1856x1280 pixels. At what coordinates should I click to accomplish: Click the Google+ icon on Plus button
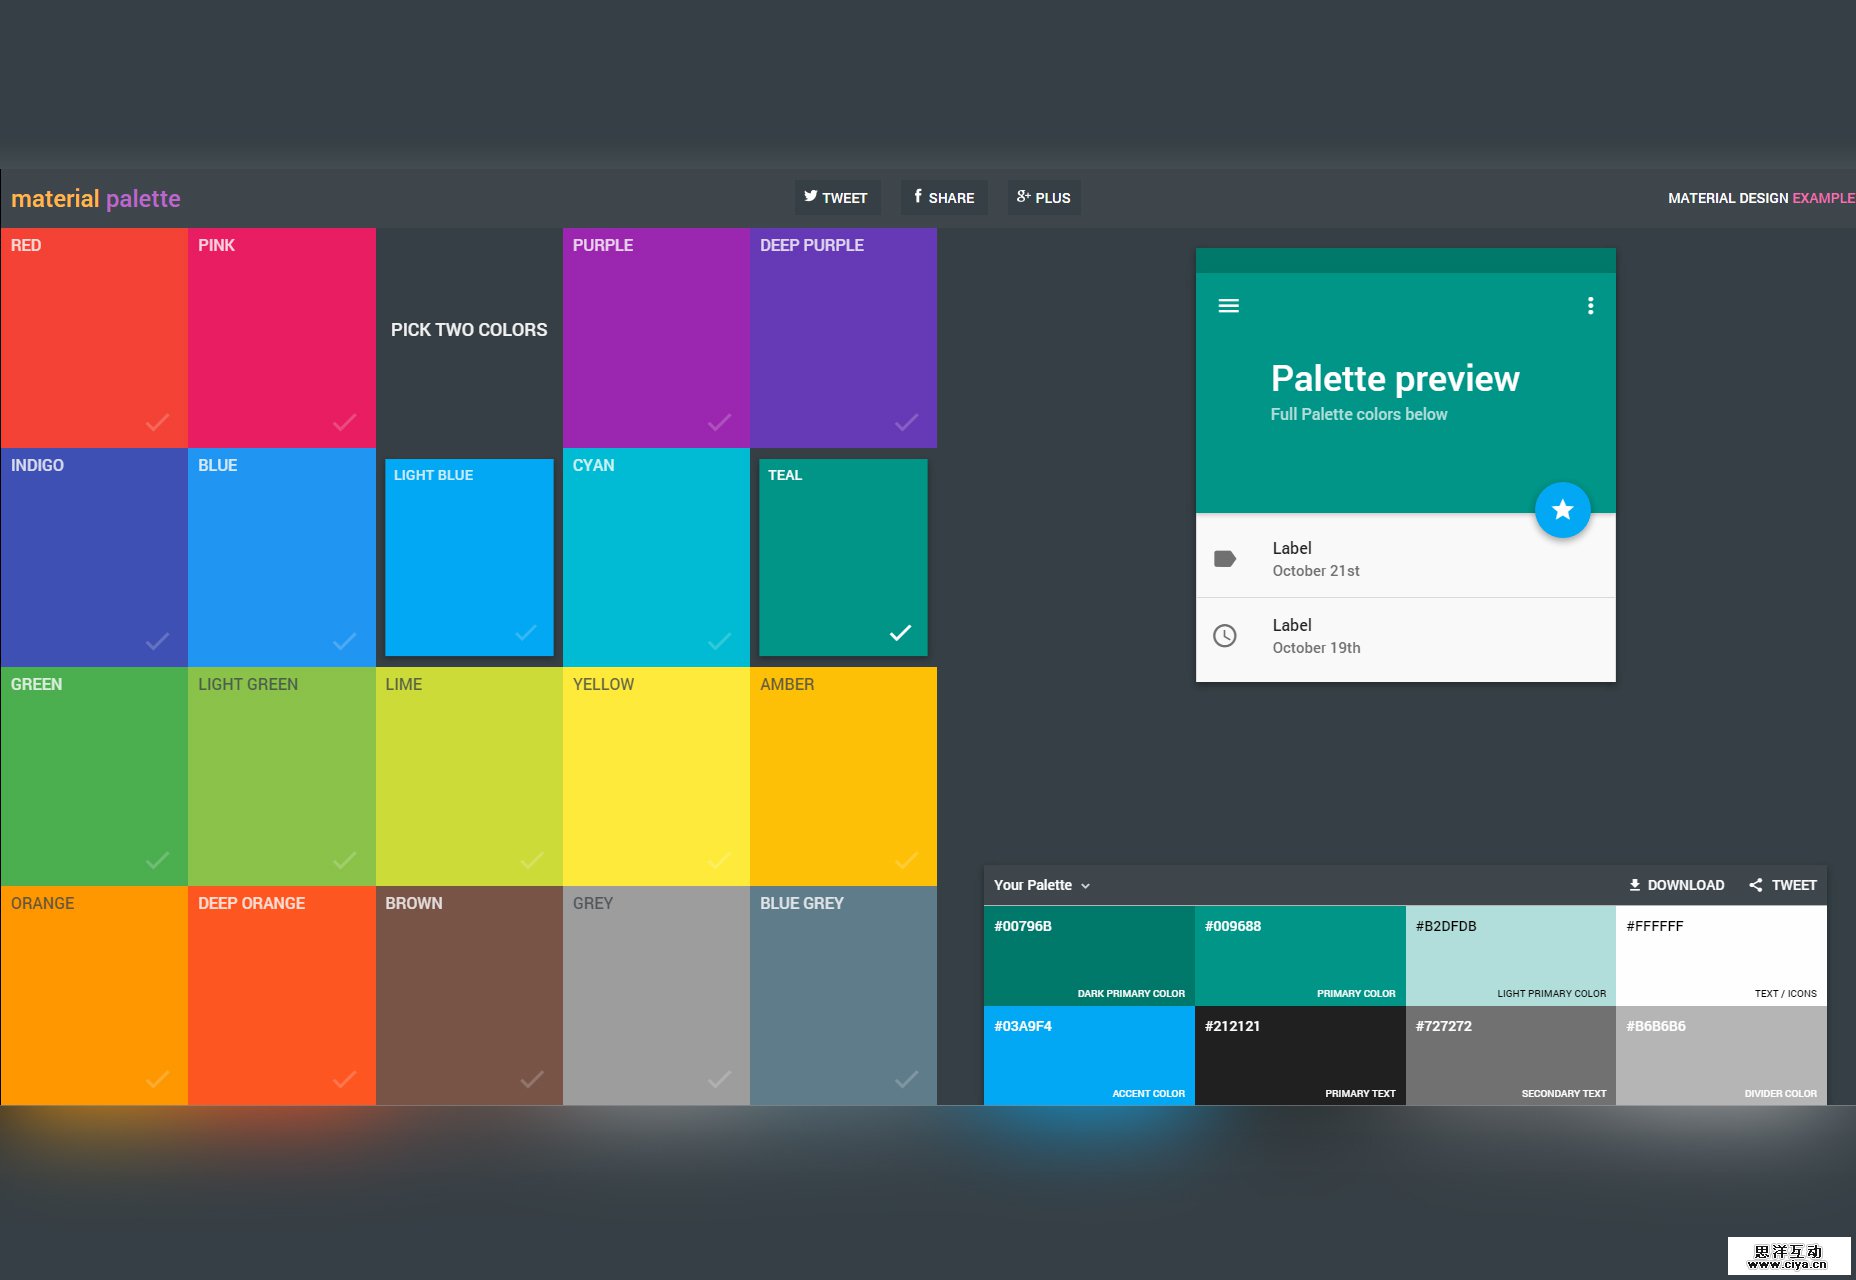1022,197
